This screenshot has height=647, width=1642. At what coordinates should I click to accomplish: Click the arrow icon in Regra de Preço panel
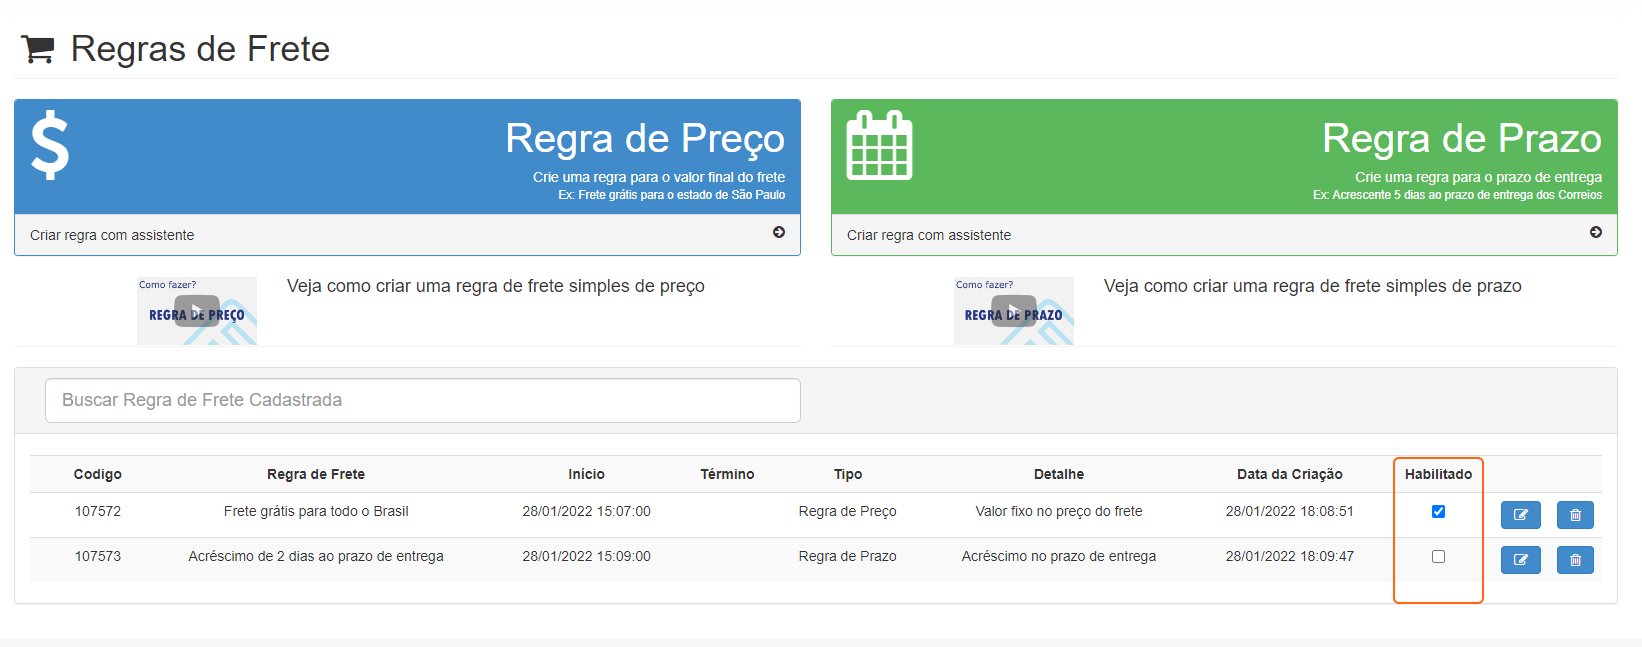pyautogui.click(x=779, y=233)
